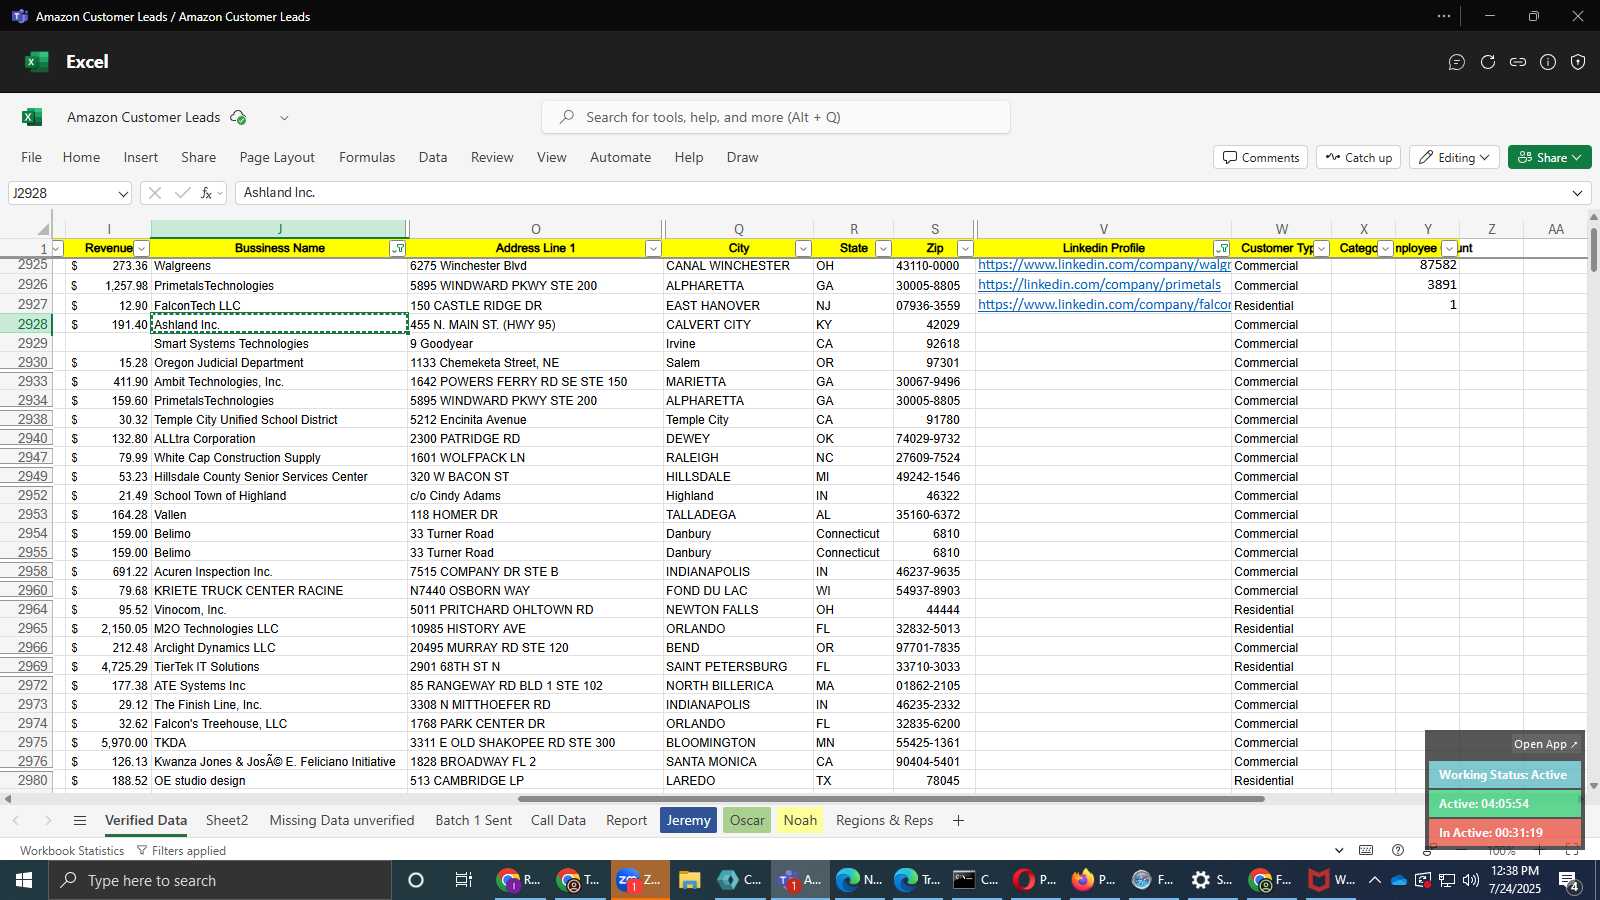
Task: Open the Data ribbon tab
Action: pos(433,157)
